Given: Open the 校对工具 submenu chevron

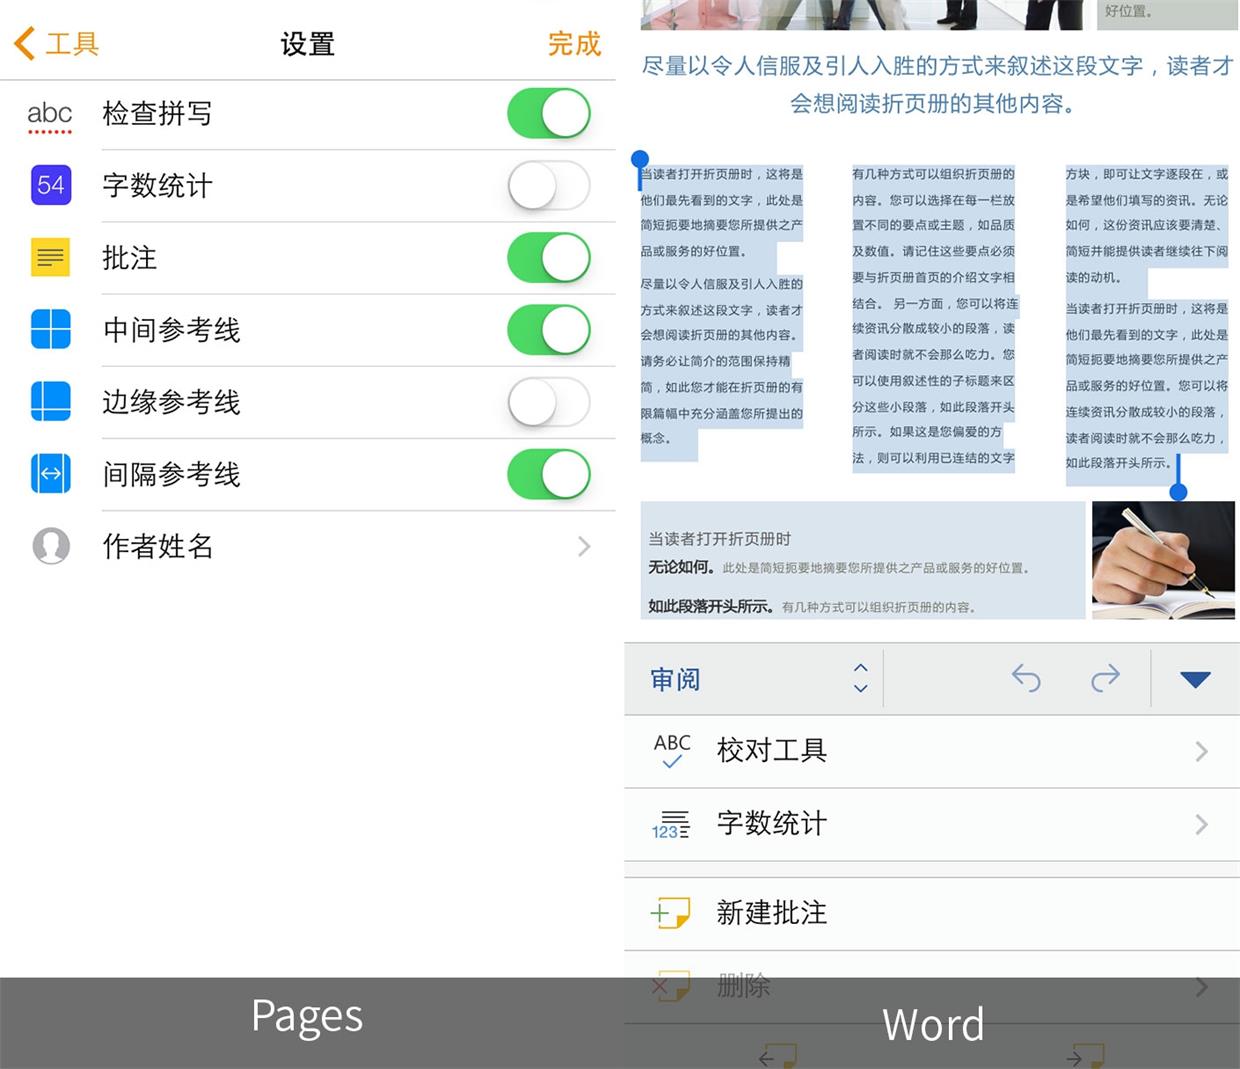Looking at the screenshot, I should point(1202,751).
